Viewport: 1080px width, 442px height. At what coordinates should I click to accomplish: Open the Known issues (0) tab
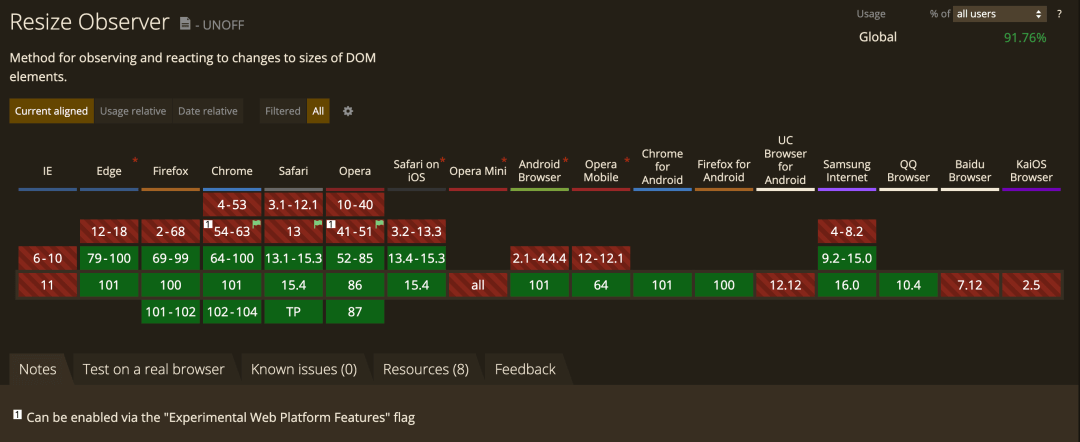[304, 369]
